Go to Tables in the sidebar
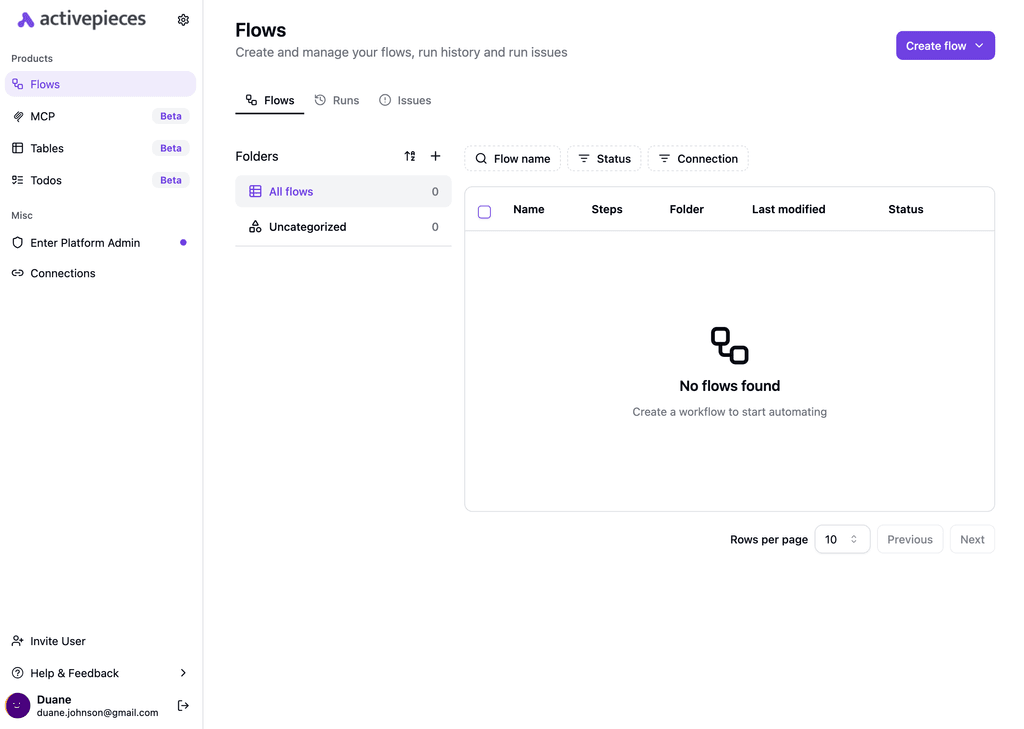This screenshot has width=1024, height=729. [x=101, y=148]
